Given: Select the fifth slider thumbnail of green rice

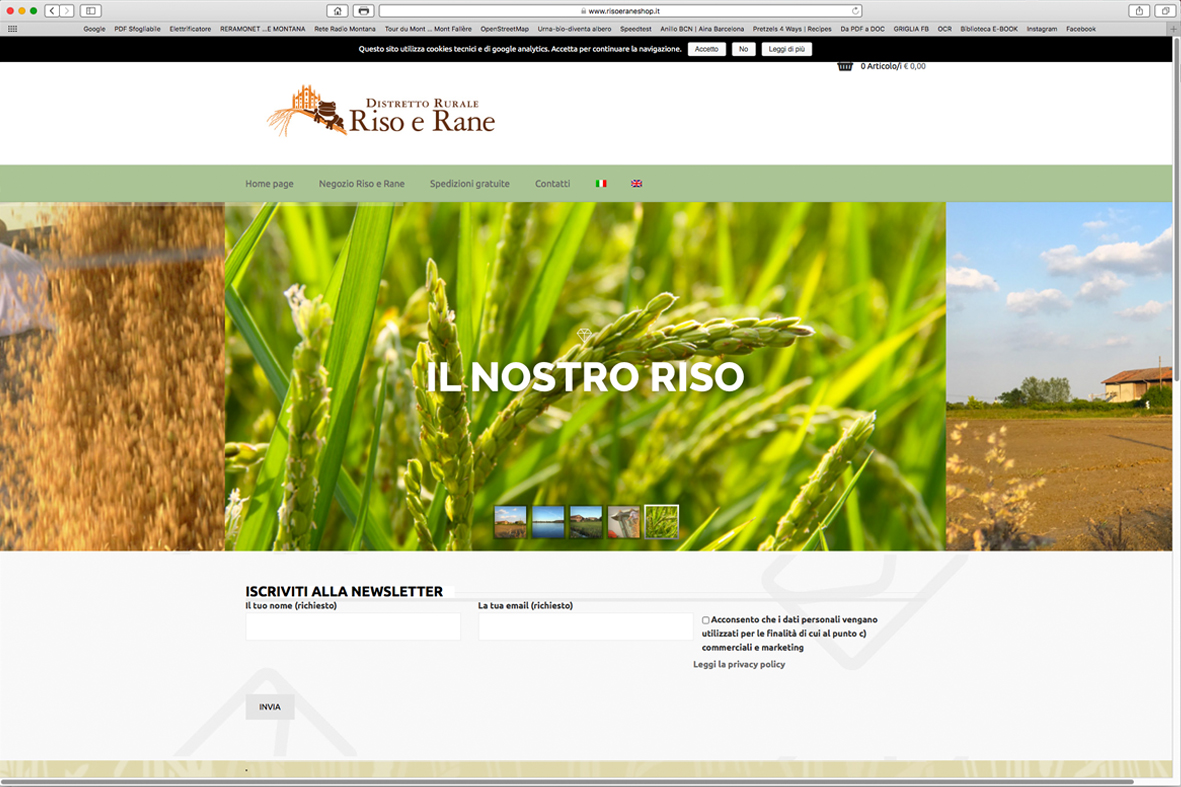Looking at the screenshot, I should click(x=661, y=522).
